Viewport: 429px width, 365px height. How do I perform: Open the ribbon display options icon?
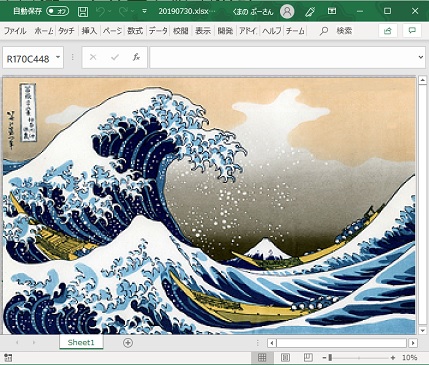(x=332, y=11)
